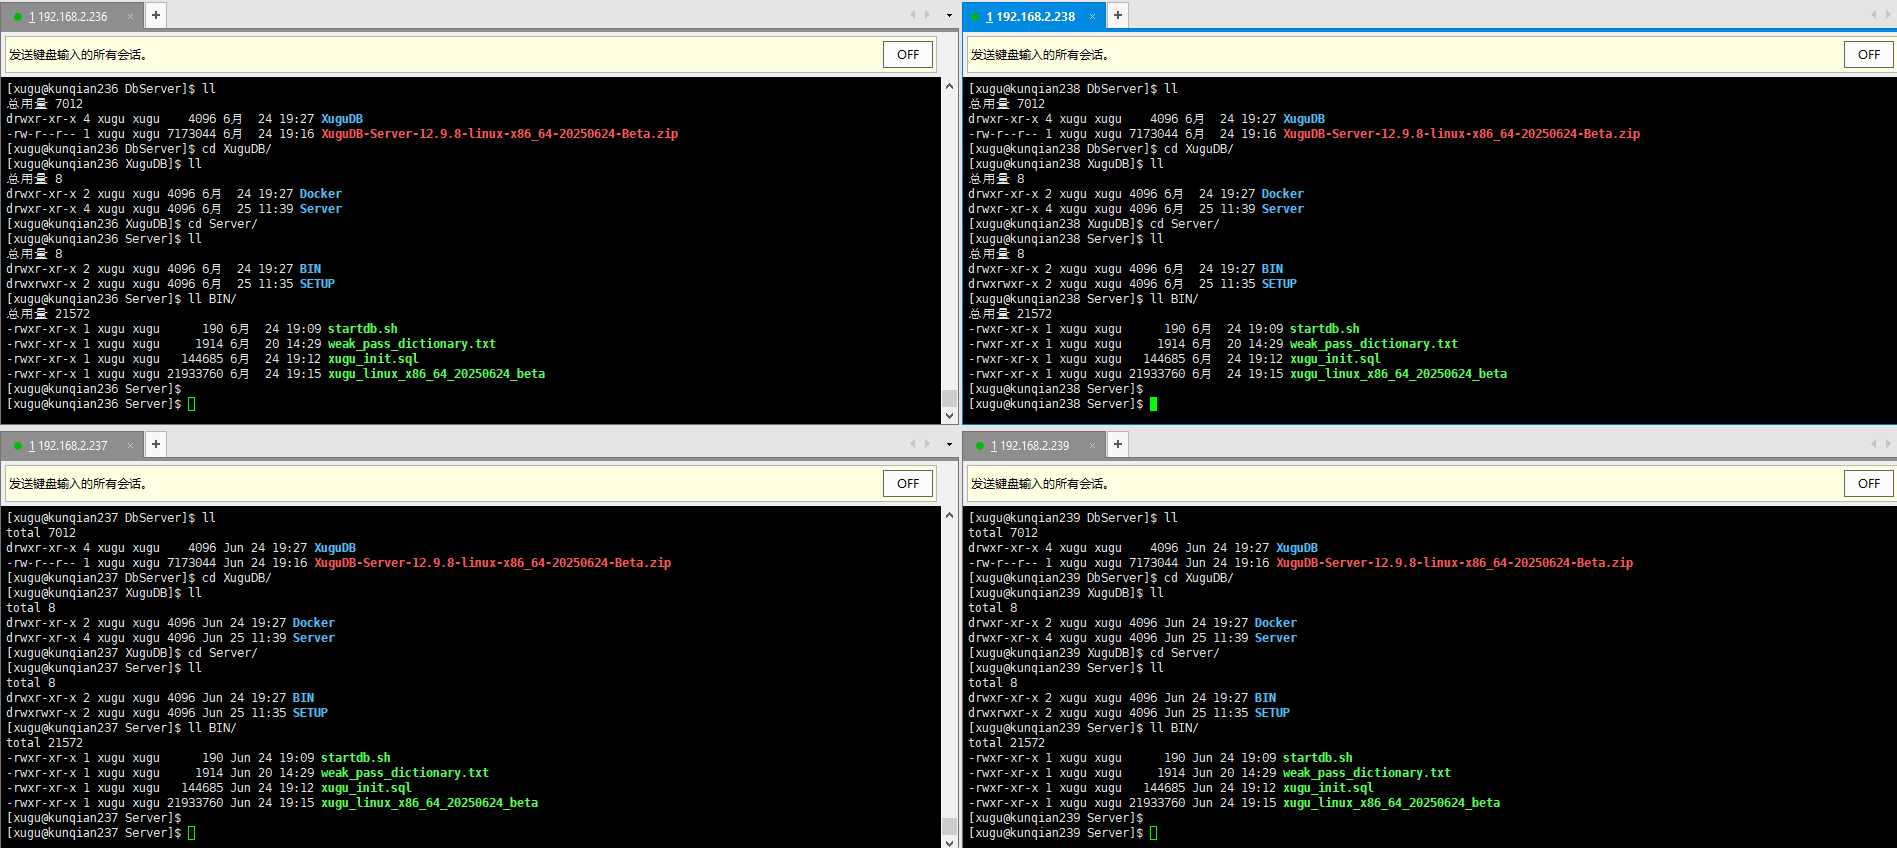Click scrollbar thumb in kunqian237 terminal
This screenshot has height=848, width=1897.
(949, 826)
